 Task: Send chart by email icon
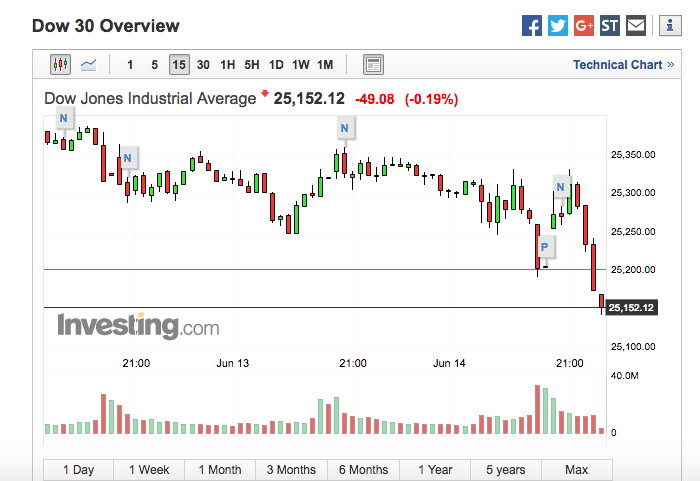[x=636, y=26]
